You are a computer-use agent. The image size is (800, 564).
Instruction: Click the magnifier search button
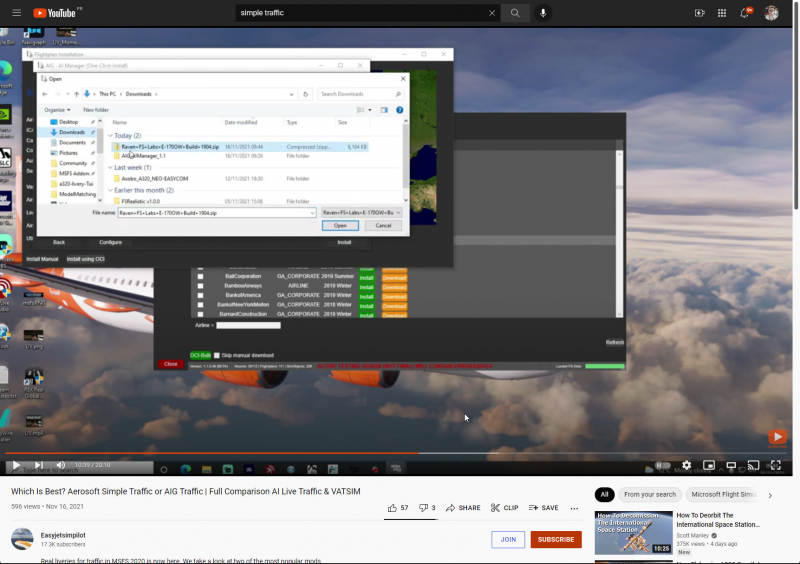click(515, 13)
